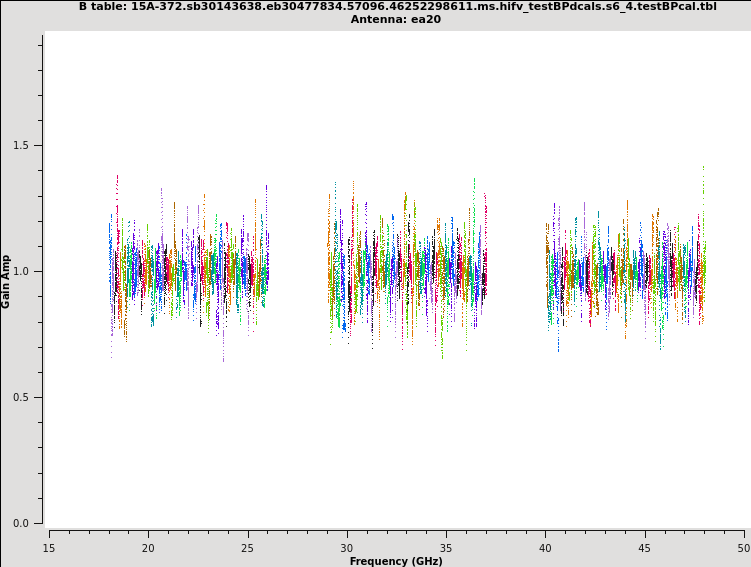Click the 0.5 tick label on y-axis
This screenshot has width=751, height=567.
(21, 397)
